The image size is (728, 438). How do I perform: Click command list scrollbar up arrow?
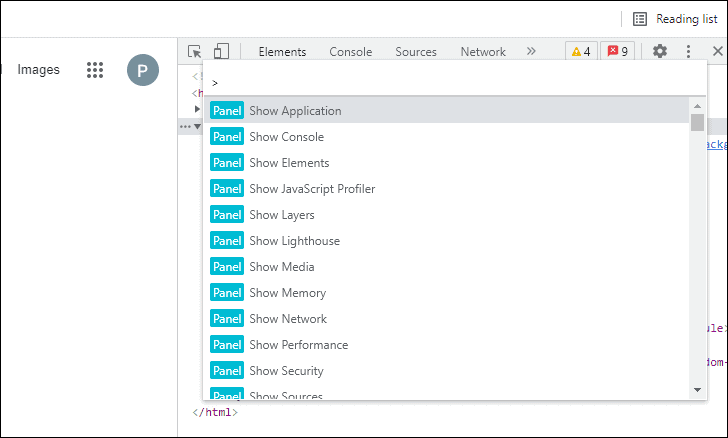[x=697, y=106]
